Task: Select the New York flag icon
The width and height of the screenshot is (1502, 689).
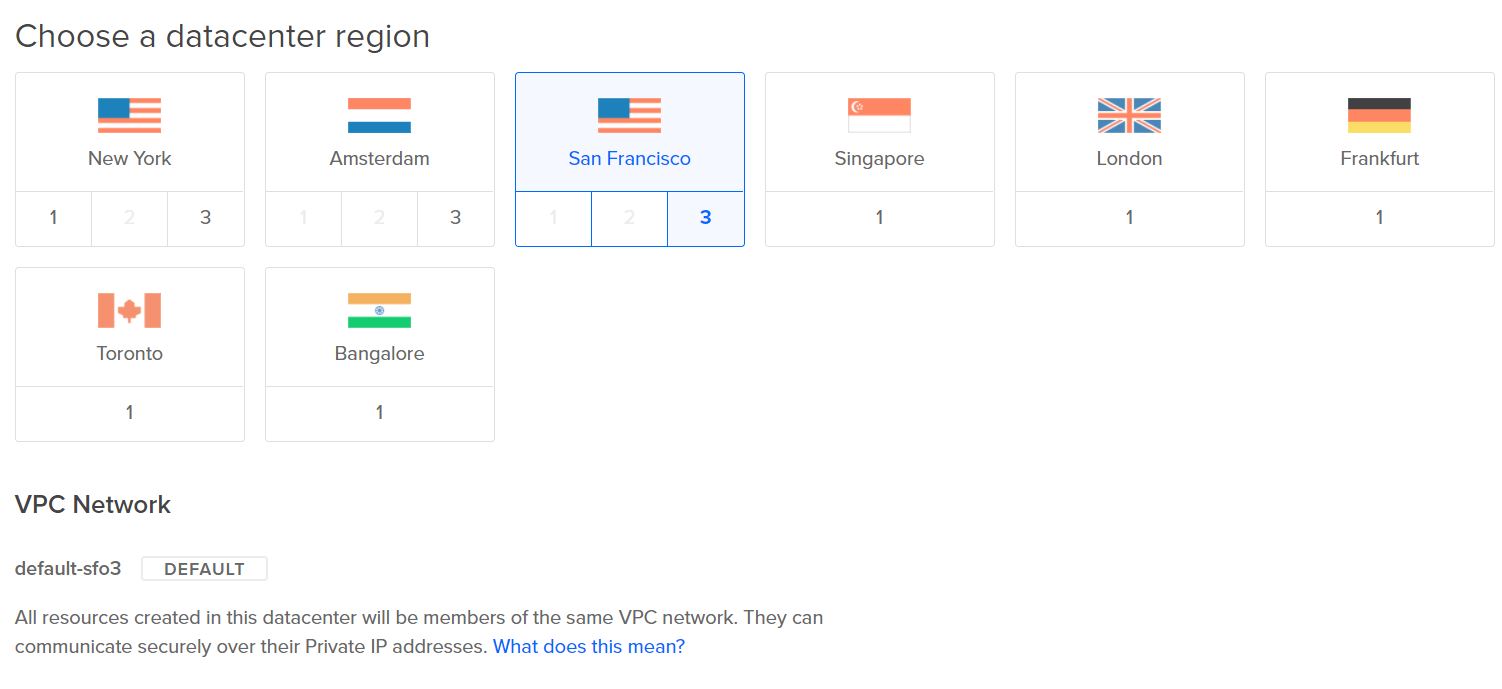Action: coord(129,115)
